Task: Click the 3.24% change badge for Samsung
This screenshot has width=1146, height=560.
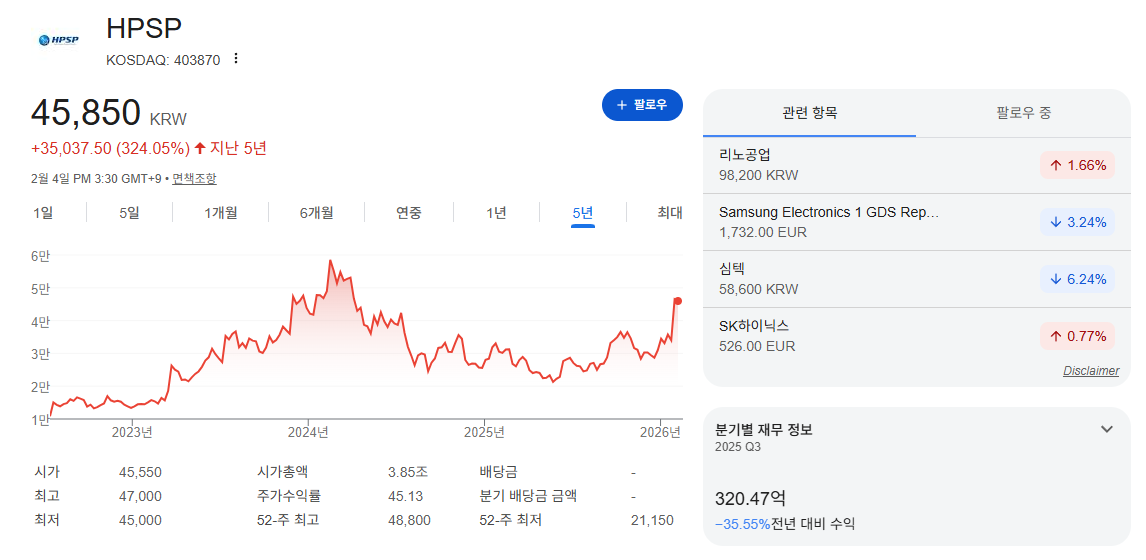Action: click(x=1077, y=222)
